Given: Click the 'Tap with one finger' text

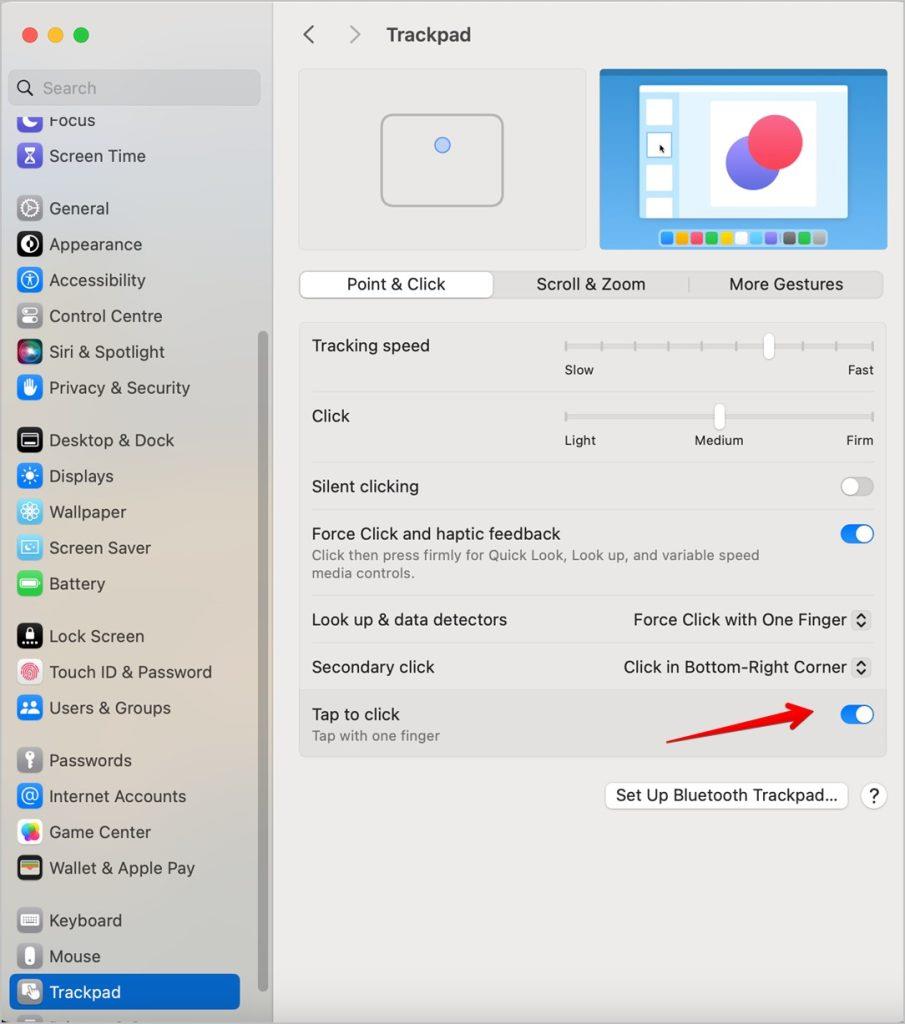Looking at the screenshot, I should (x=375, y=736).
